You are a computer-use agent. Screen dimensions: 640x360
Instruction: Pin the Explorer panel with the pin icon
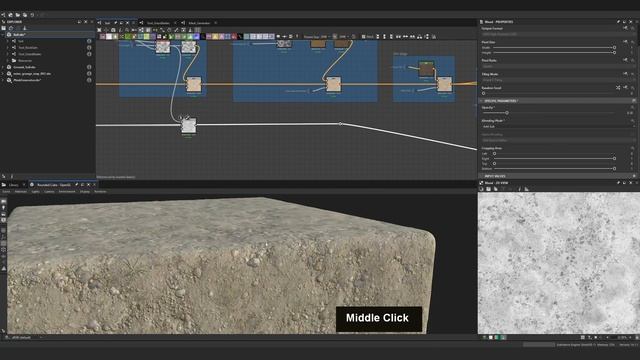80,22
